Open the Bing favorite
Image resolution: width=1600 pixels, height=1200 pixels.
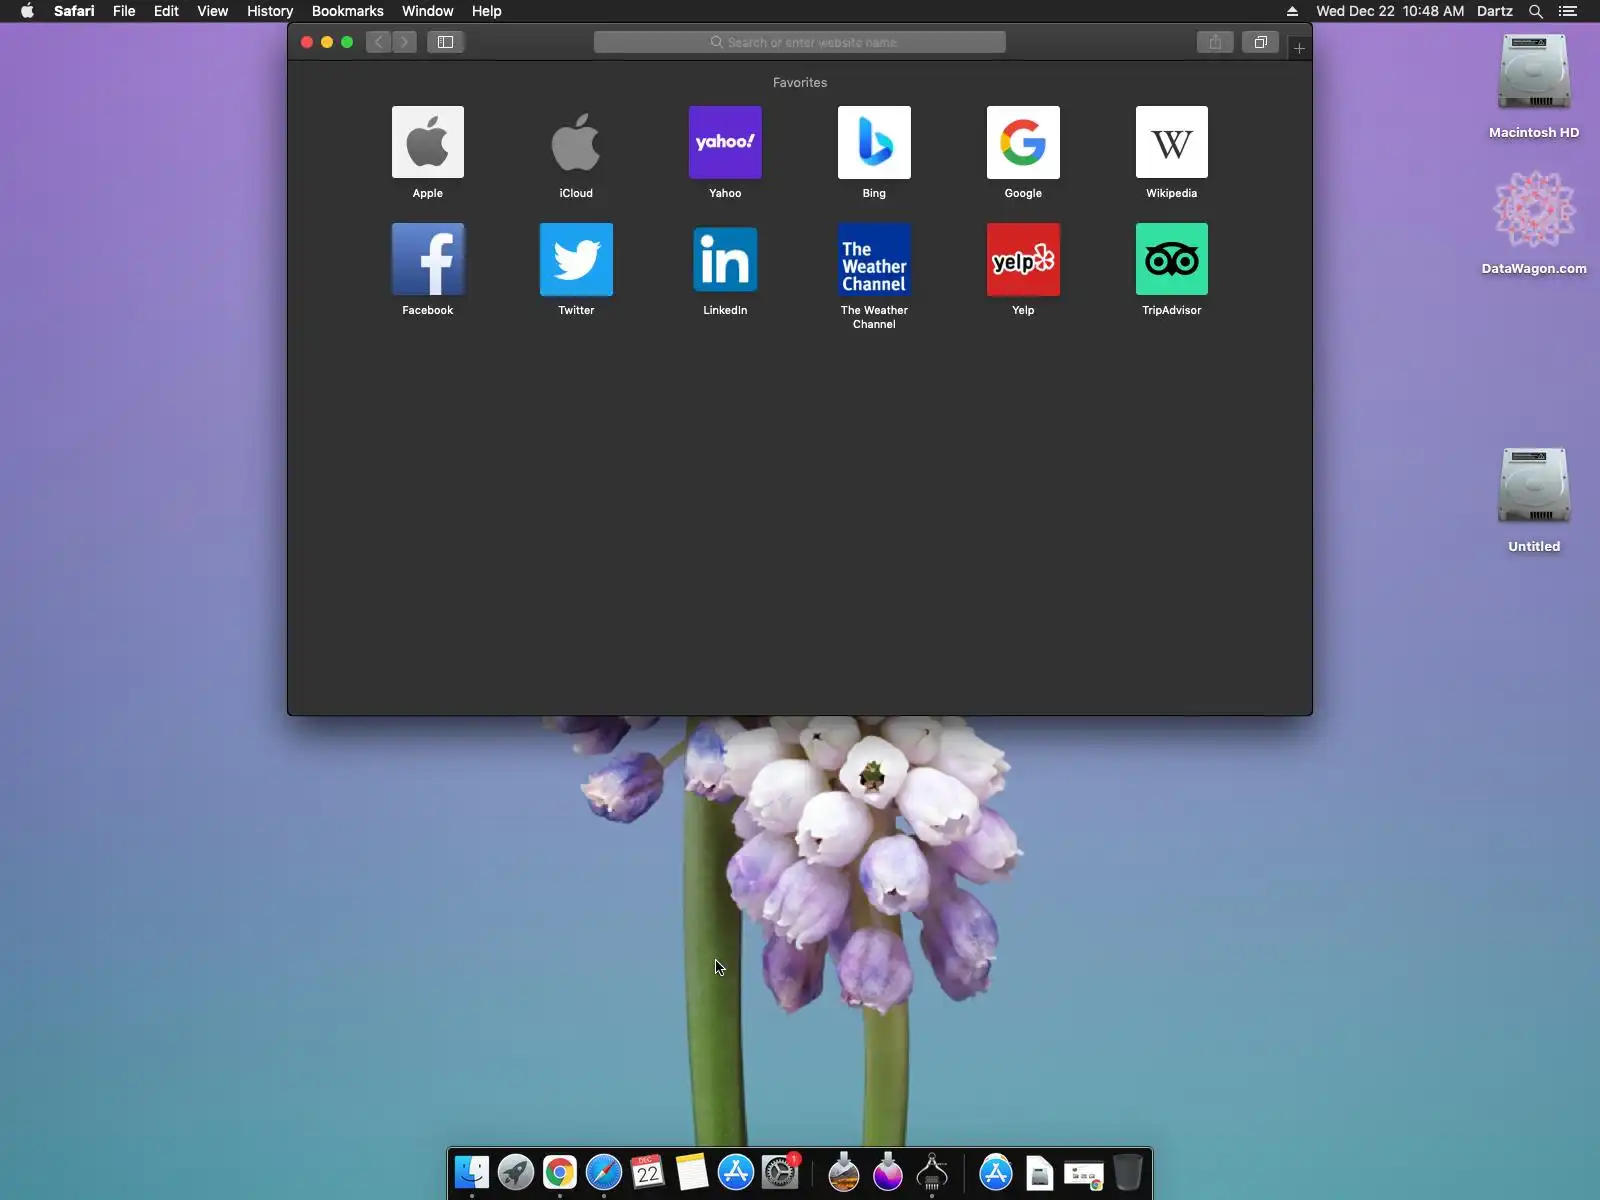[874, 142]
